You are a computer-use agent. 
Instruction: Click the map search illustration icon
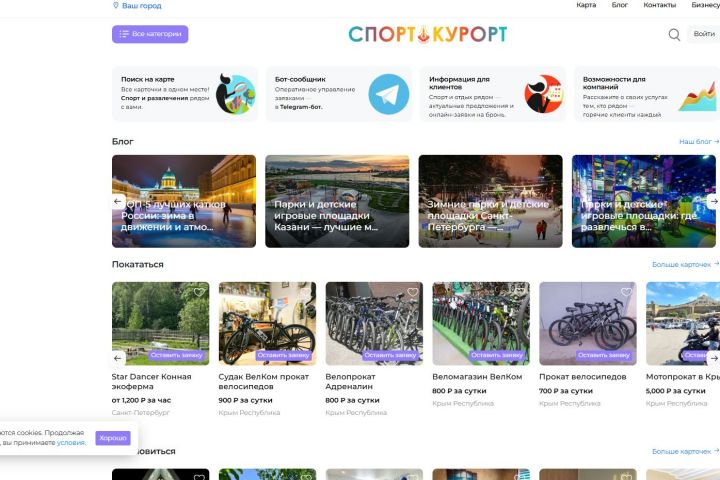[x=236, y=94]
